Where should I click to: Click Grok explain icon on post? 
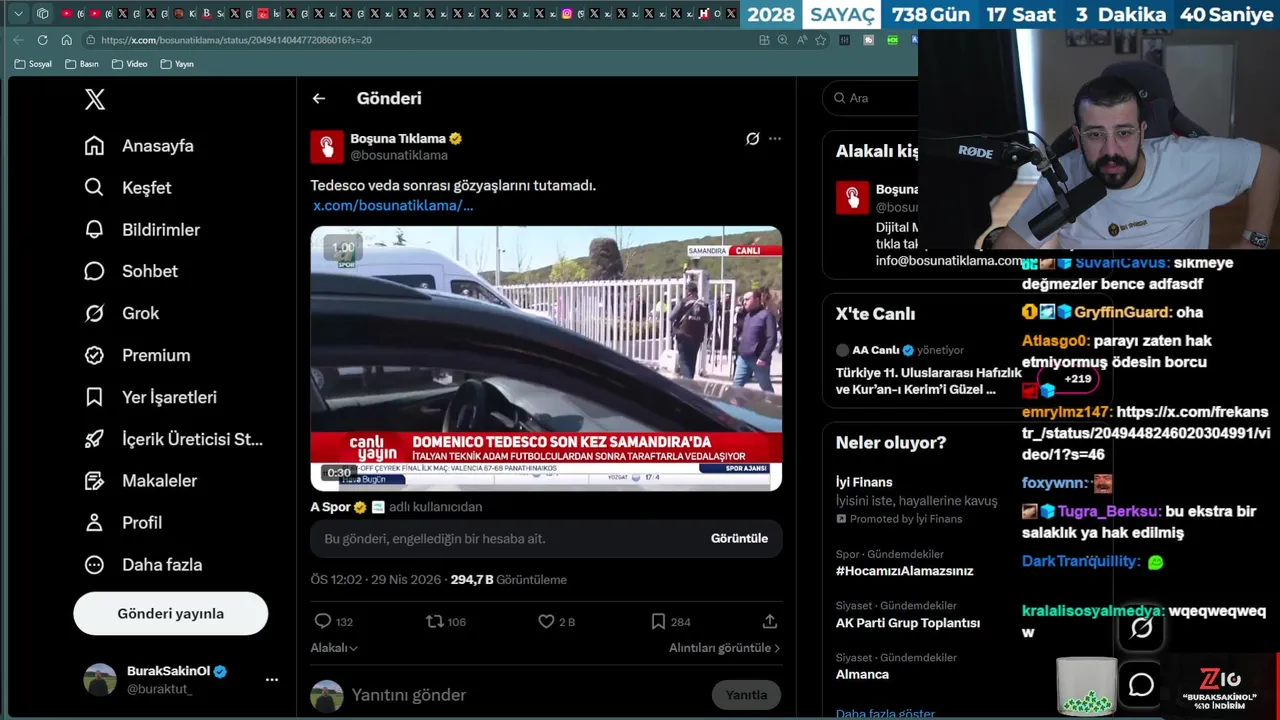pos(753,139)
